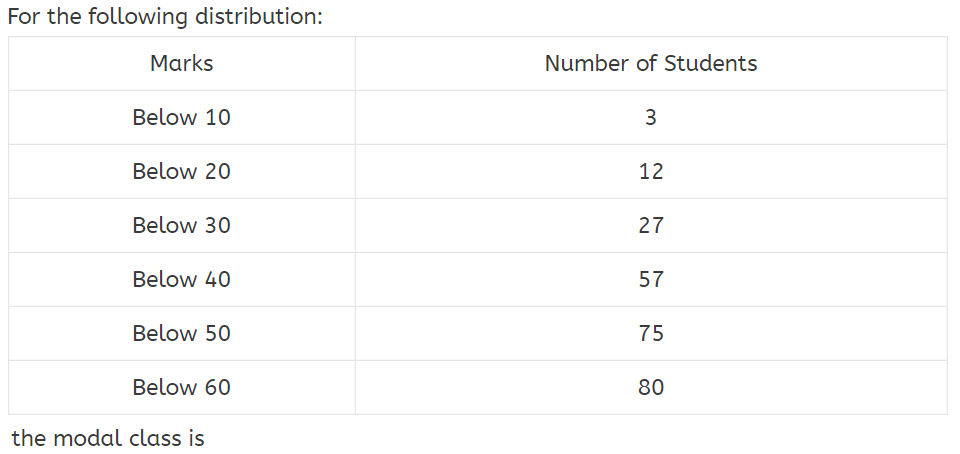
Task: Click the "the modal class is" text
Action: pyautogui.click(x=108, y=438)
